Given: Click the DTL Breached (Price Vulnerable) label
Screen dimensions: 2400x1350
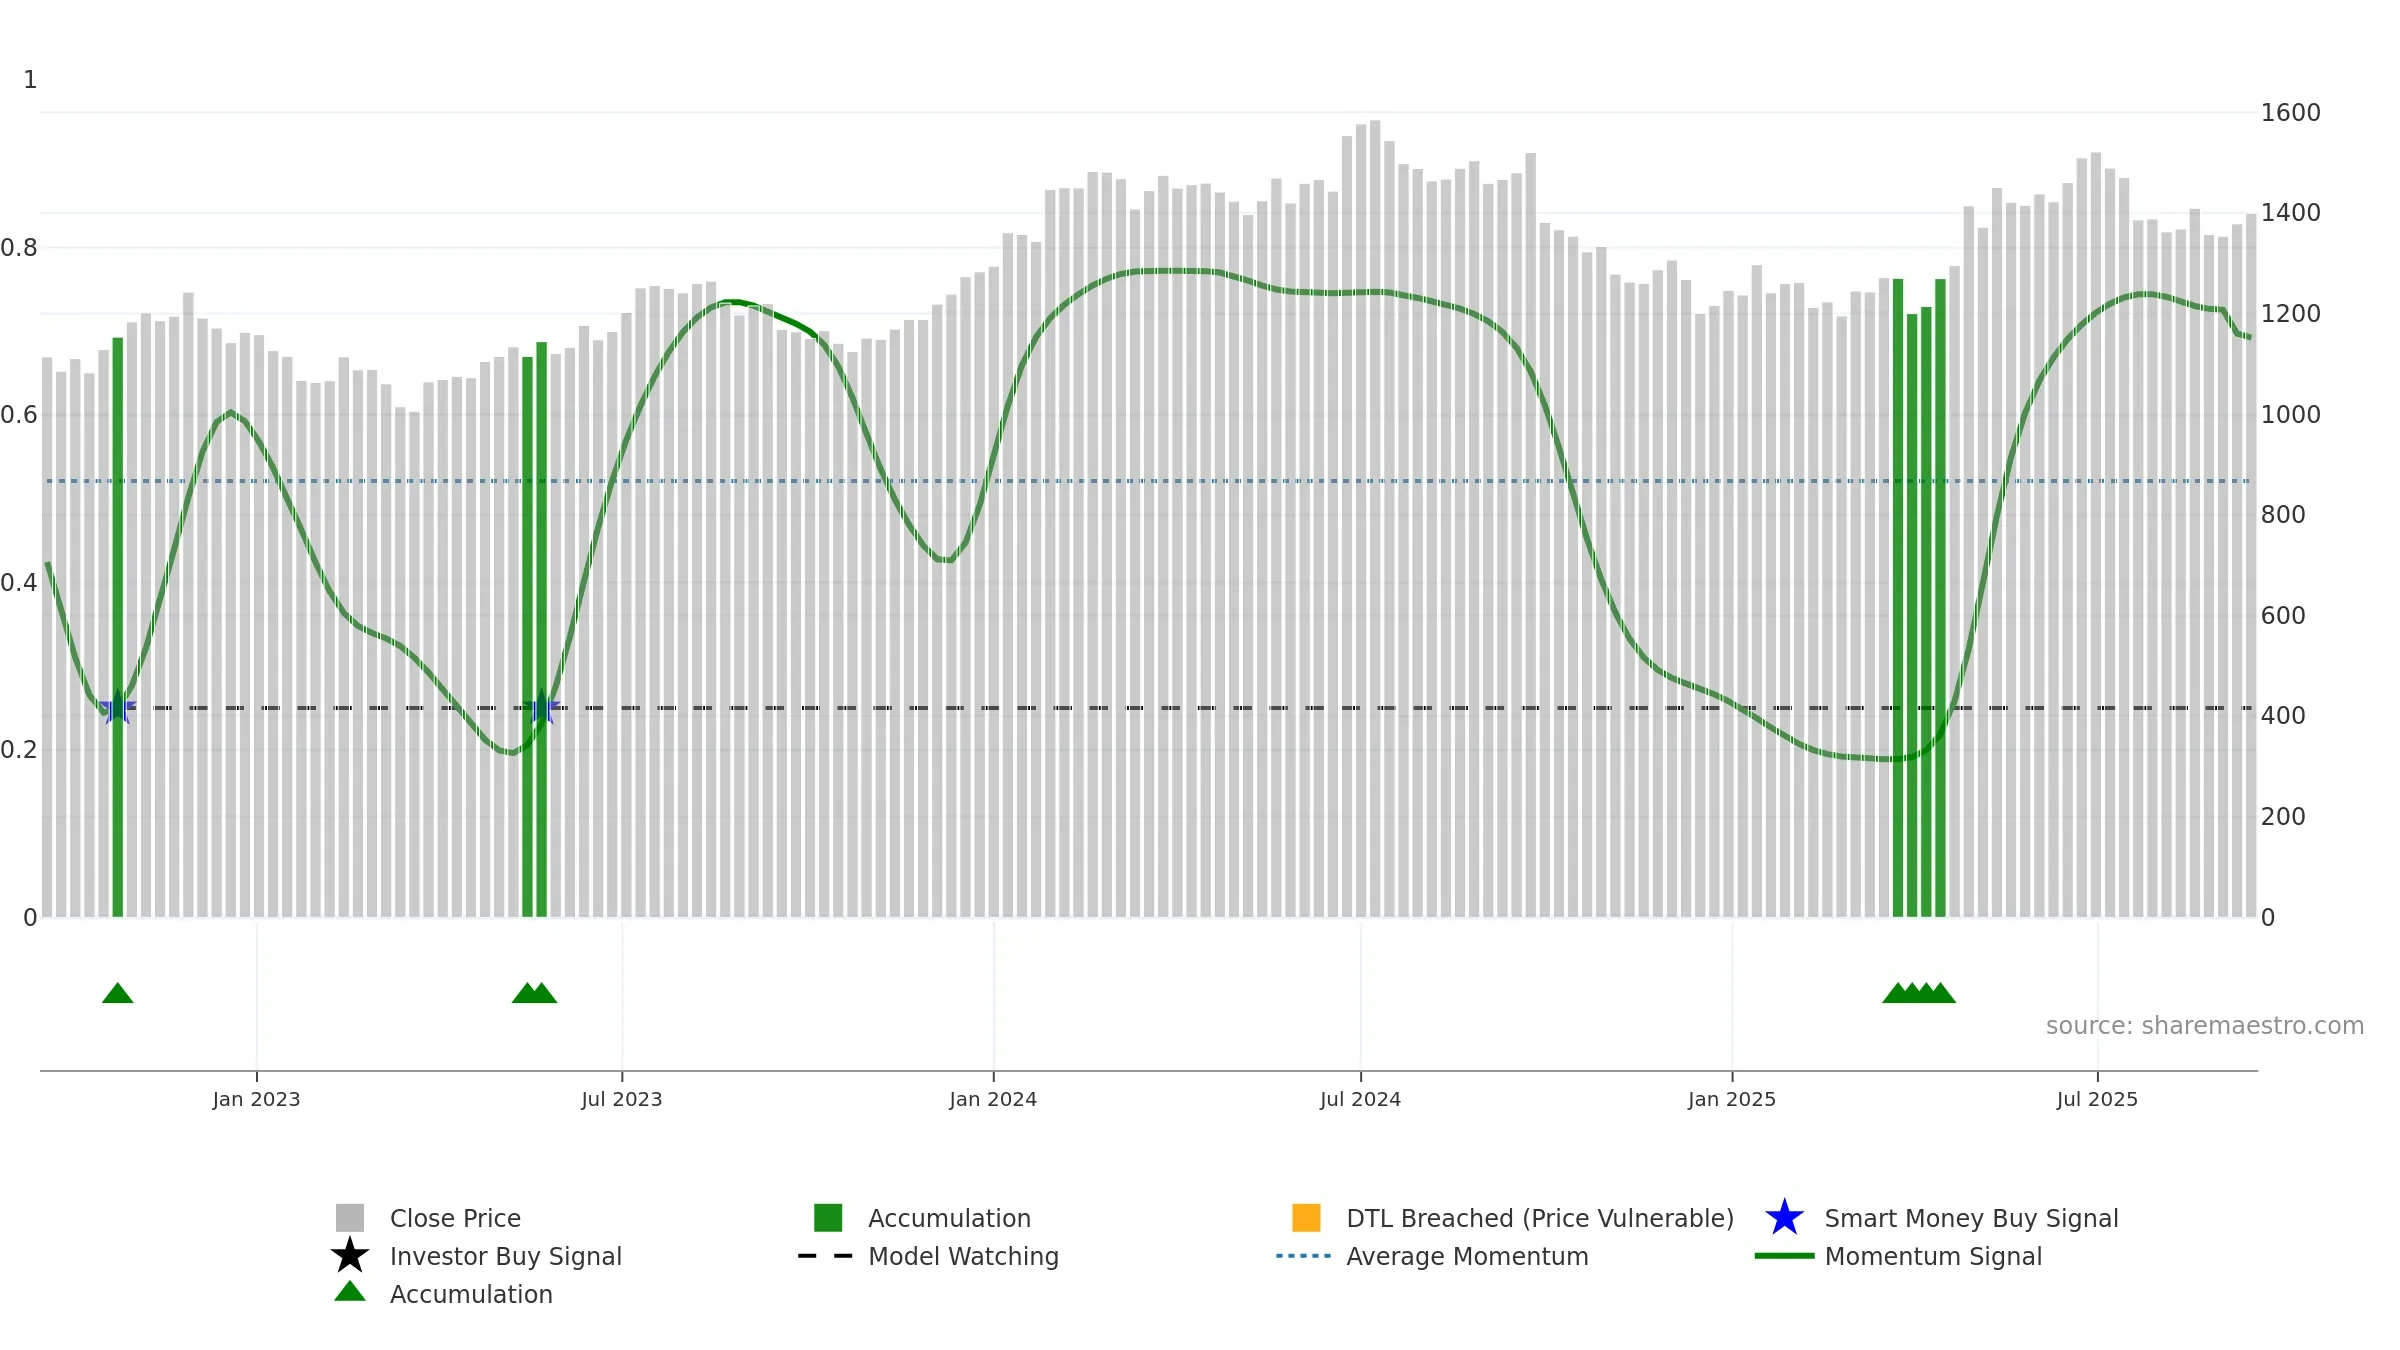Looking at the screenshot, I should point(1540,1218).
